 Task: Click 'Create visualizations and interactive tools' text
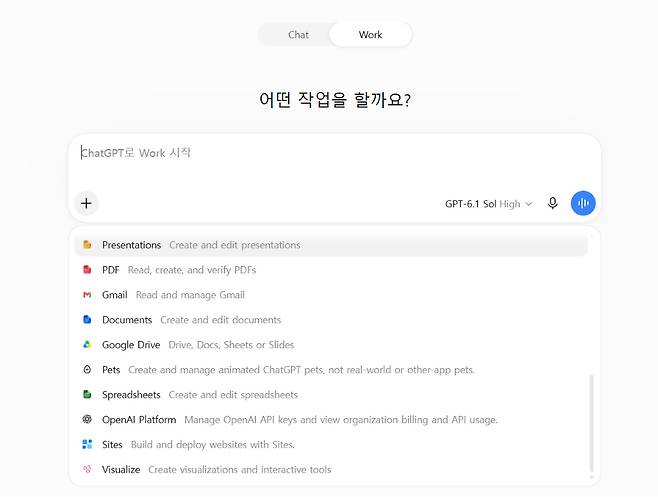pos(240,469)
